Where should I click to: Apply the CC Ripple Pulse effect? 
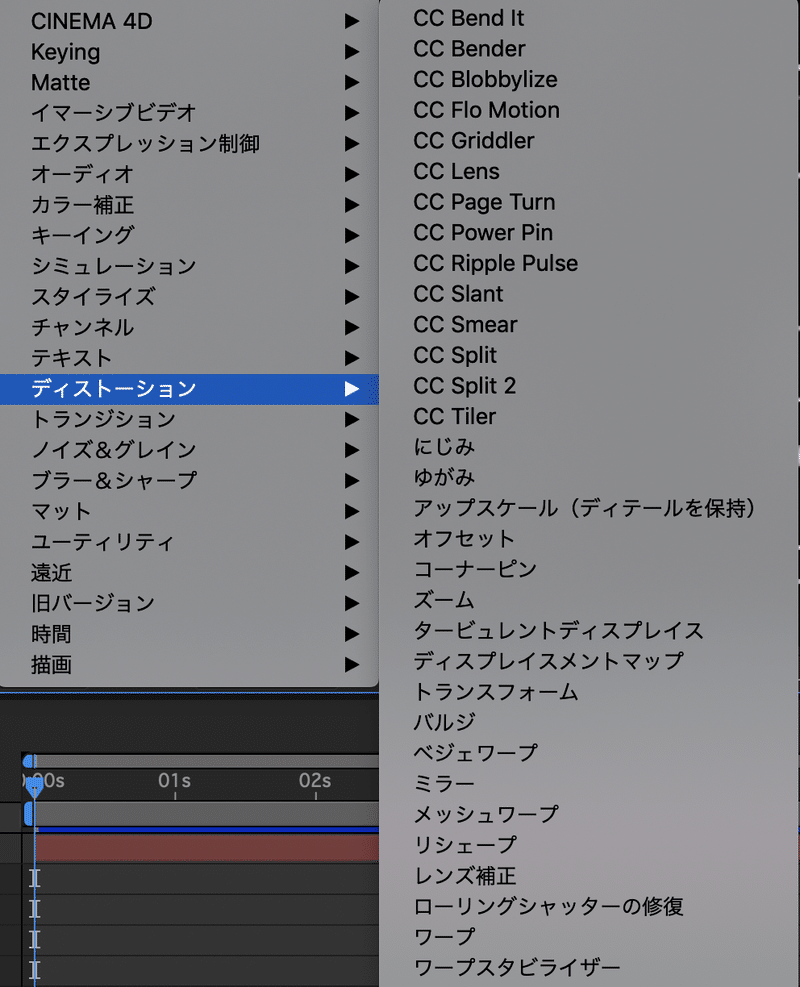pos(589,263)
